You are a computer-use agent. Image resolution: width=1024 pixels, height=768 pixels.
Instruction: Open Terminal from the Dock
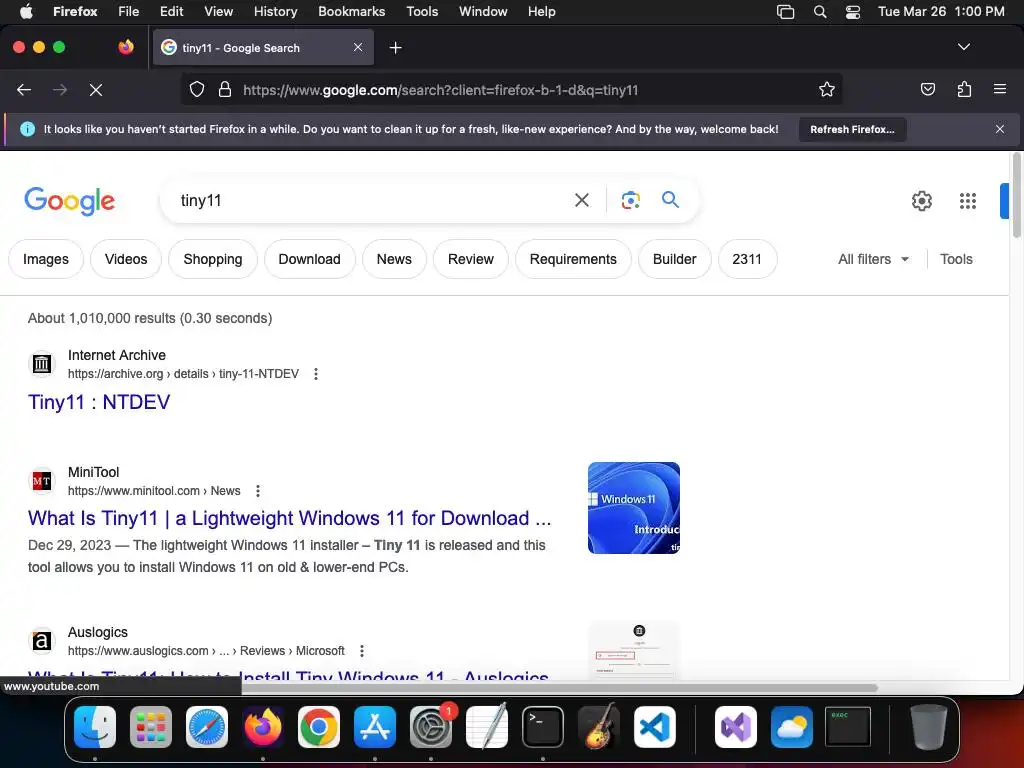point(543,726)
